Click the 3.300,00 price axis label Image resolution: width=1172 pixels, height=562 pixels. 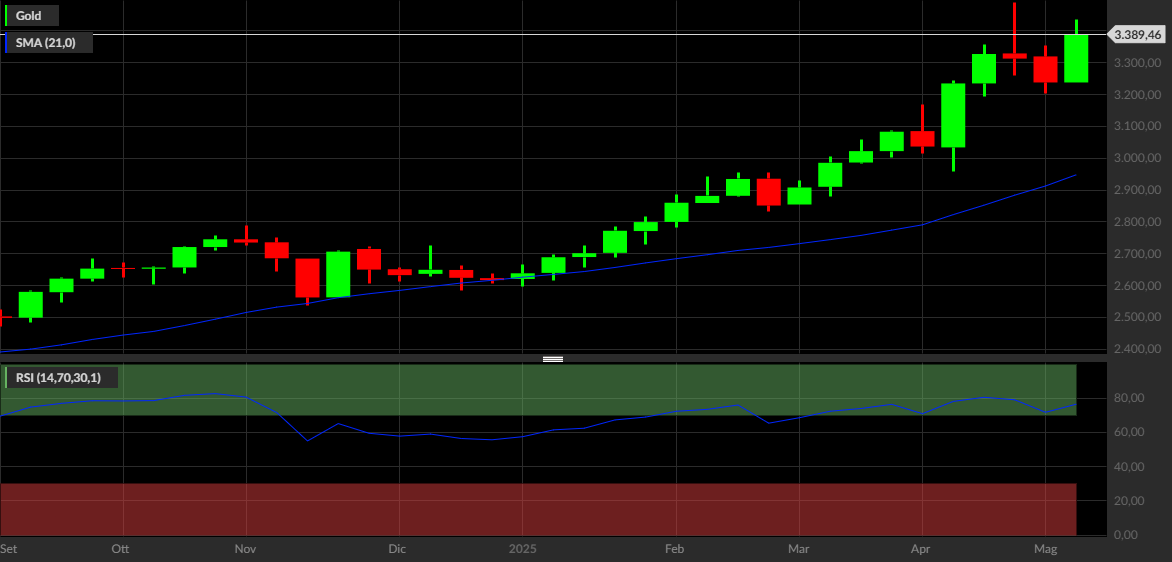pos(1138,63)
